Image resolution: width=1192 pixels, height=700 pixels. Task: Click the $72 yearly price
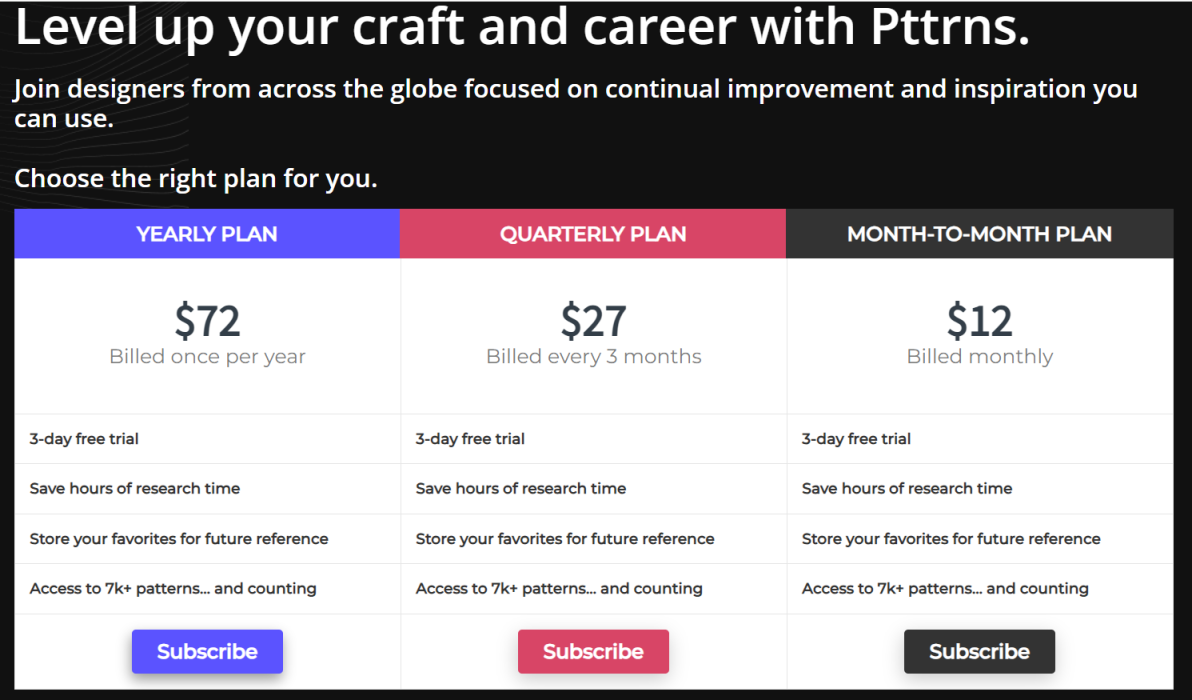pyautogui.click(x=207, y=321)
